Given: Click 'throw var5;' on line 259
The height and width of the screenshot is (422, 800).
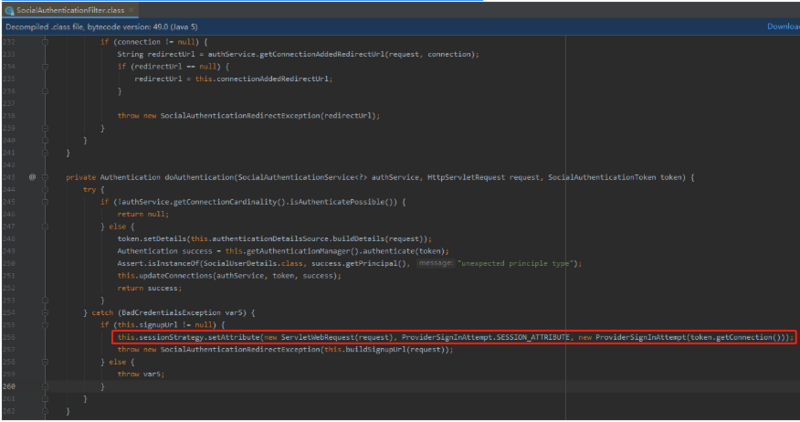Looking at the screenshot, I should point(141,374).
